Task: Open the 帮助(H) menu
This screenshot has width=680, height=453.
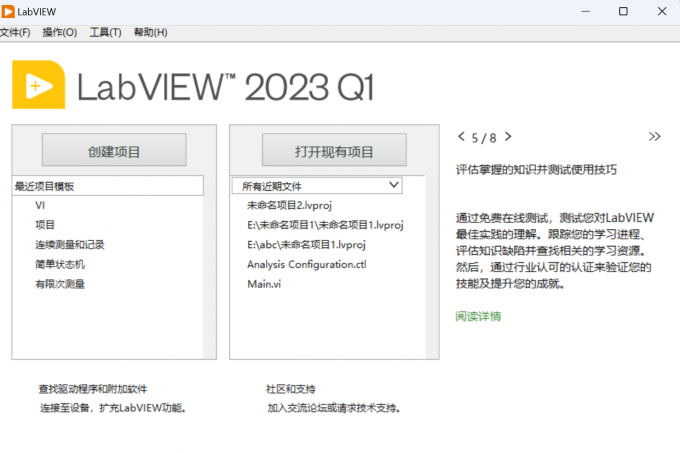Action: coord(150,33)
